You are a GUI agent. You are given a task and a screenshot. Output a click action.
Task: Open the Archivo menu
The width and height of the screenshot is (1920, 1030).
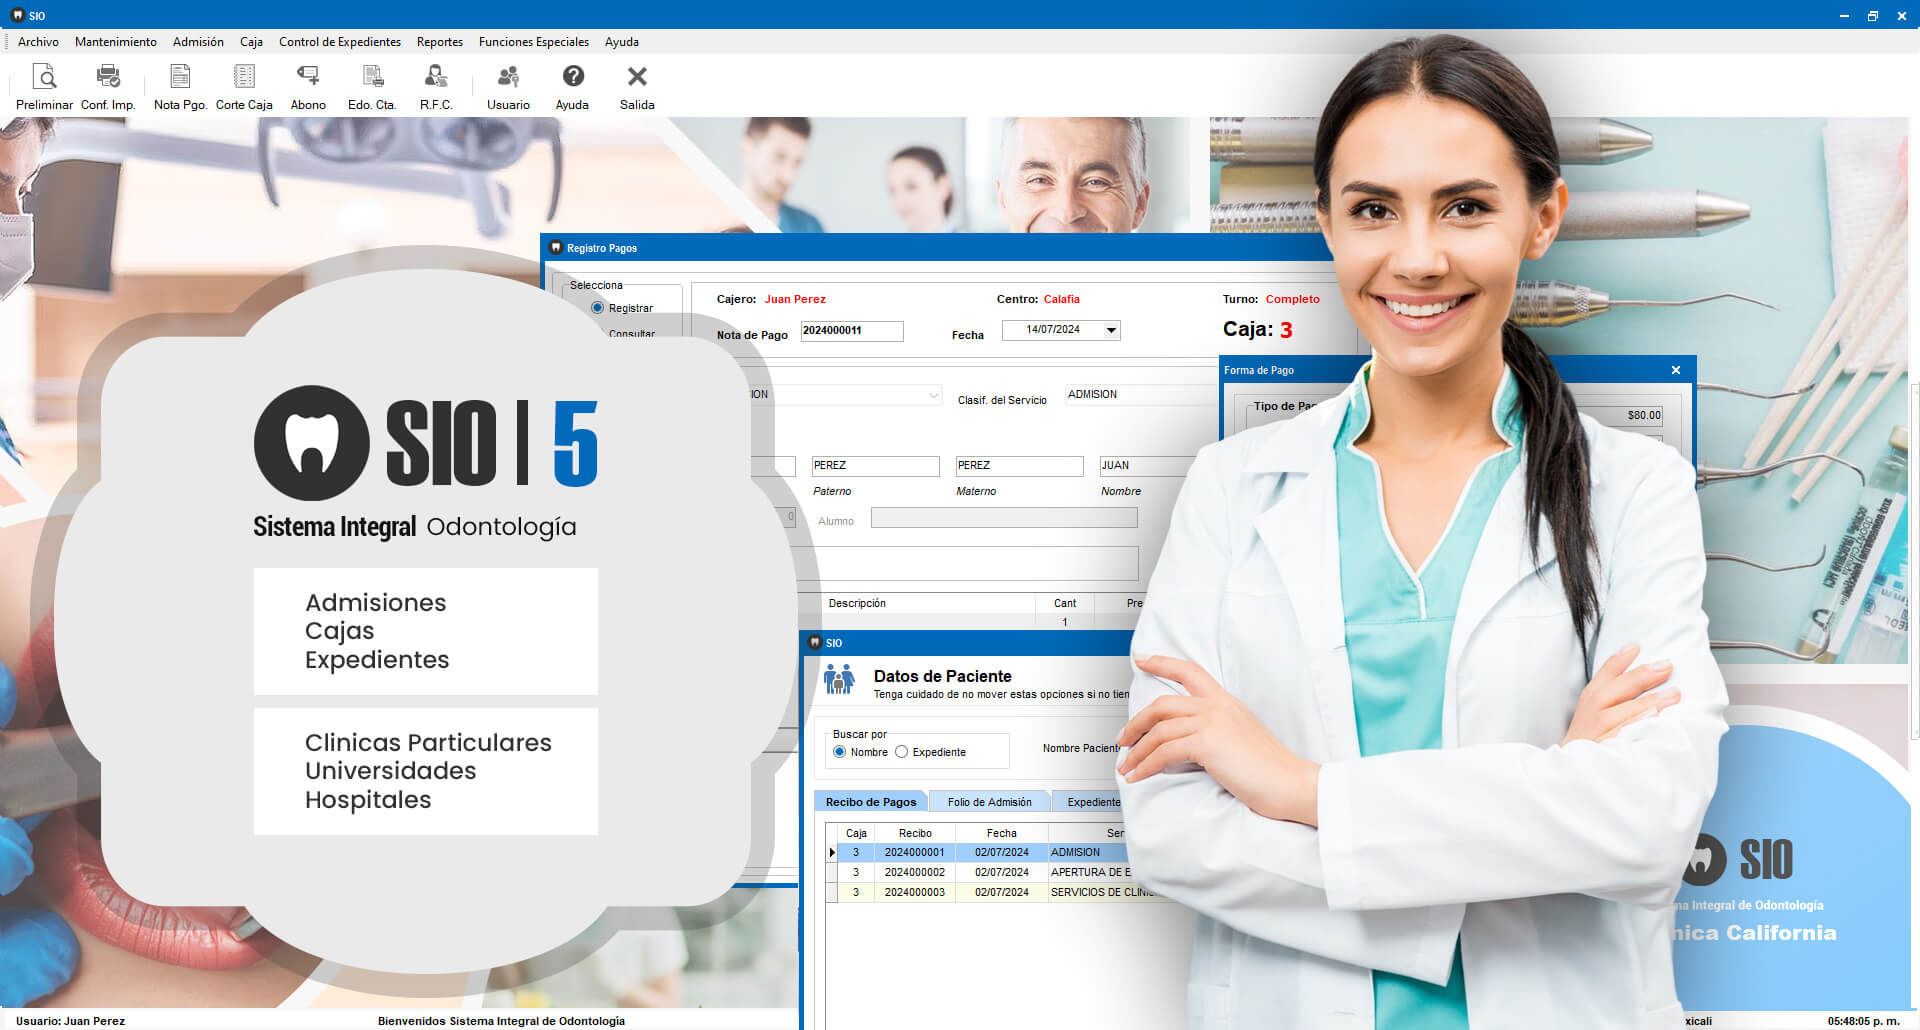click(x=38, y=42)
